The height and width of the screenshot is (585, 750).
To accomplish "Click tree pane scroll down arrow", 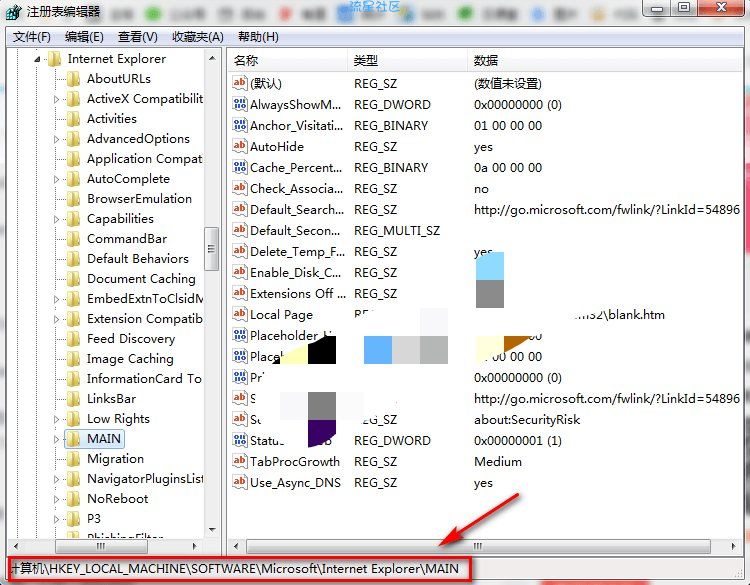I will click(x=212, y=530).
